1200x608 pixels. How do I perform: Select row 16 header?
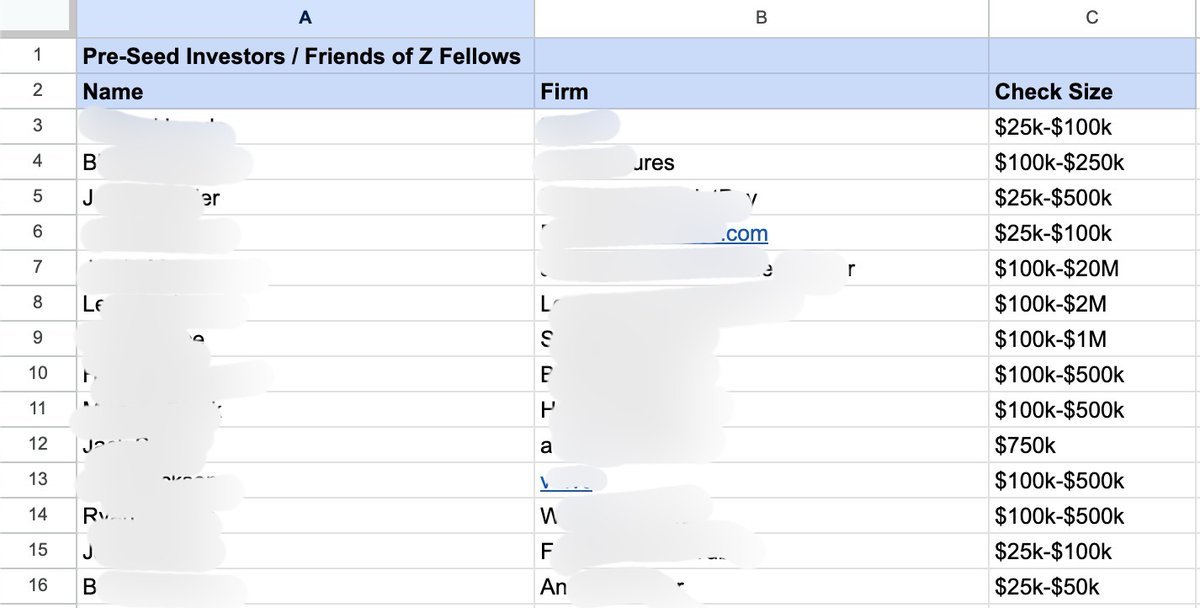pyautogui.click(x=38, y=586)
